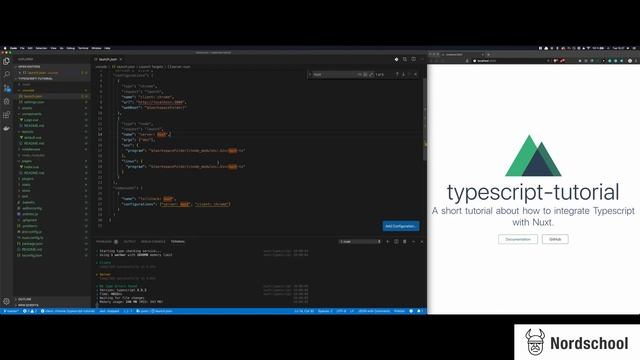Open the Terminal menu in menu bar
Viewport: 640px width, 360px height.
[83, 48]
